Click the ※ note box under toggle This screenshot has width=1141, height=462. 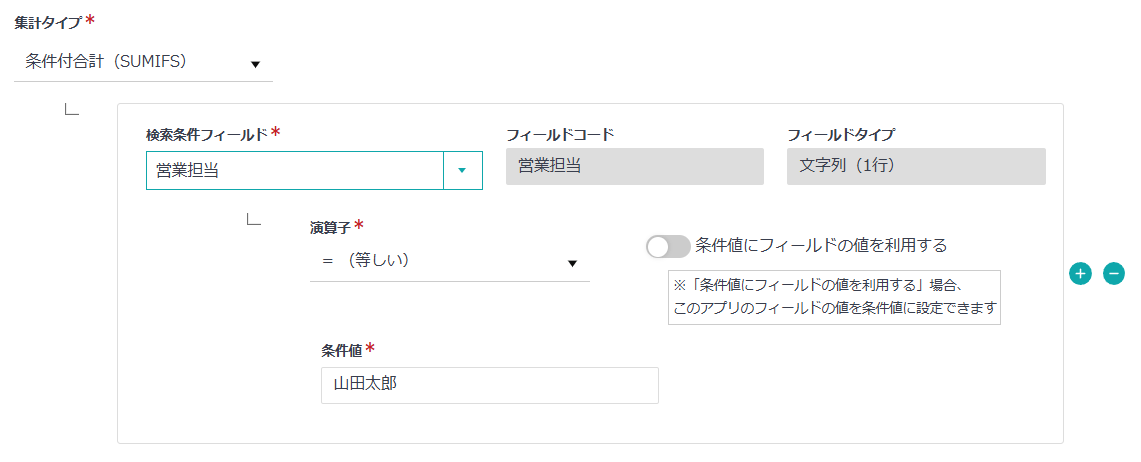pyautogui.click(x=834, y=296)
